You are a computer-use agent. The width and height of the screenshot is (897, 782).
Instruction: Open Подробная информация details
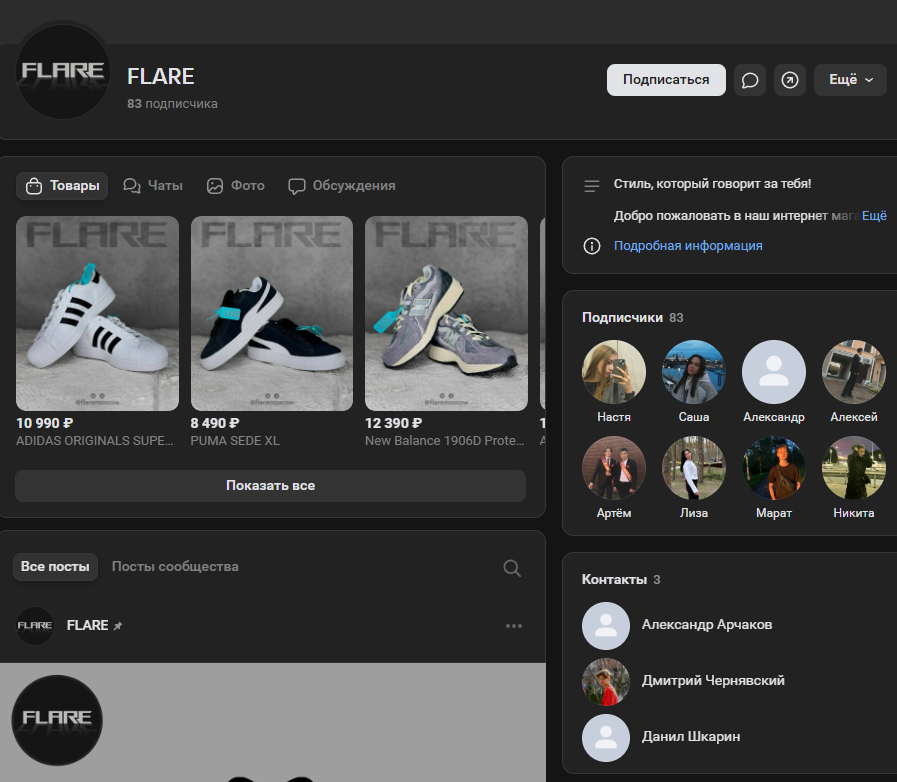pos(688,246)
